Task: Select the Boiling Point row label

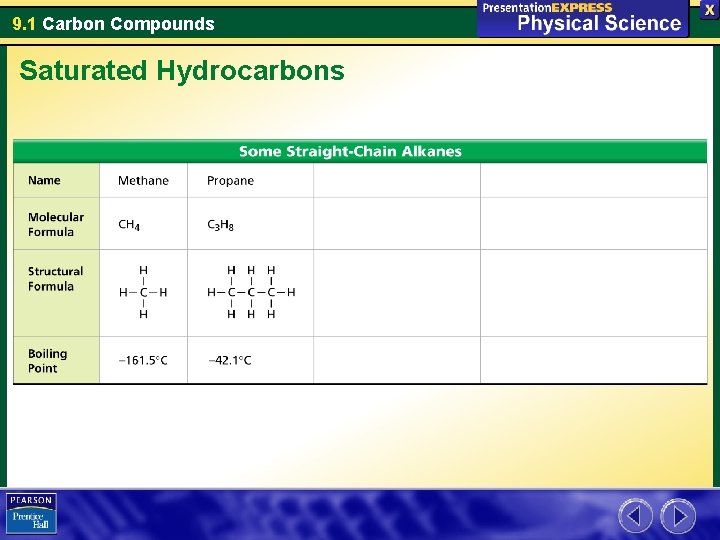Action: (47, 360)
